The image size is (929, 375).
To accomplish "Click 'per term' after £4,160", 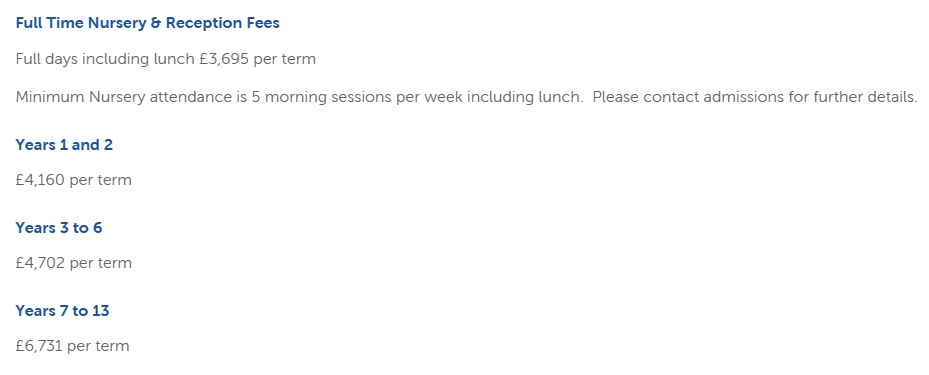I will click(x=101, y=180).
